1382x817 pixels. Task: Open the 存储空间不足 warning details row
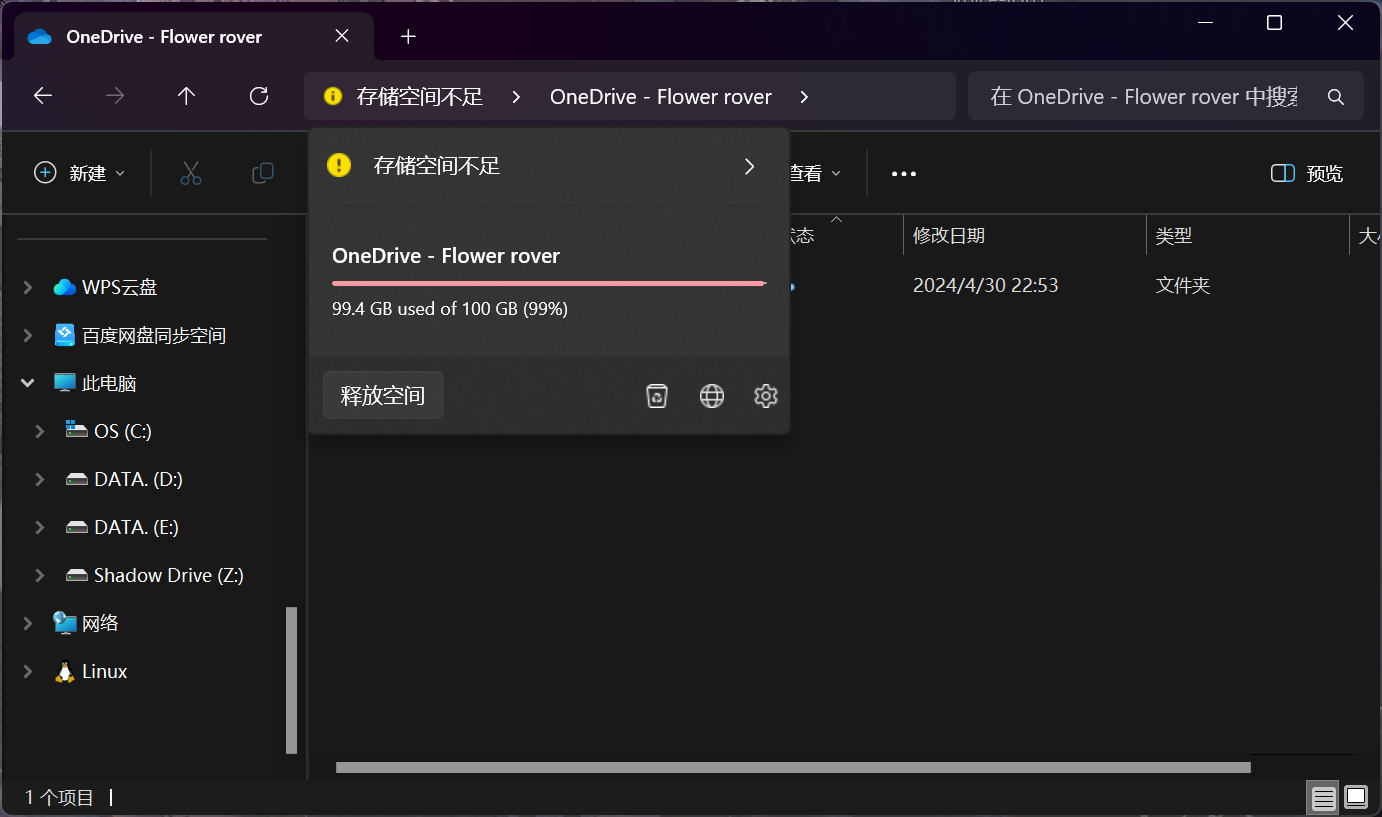coord(548,166)
